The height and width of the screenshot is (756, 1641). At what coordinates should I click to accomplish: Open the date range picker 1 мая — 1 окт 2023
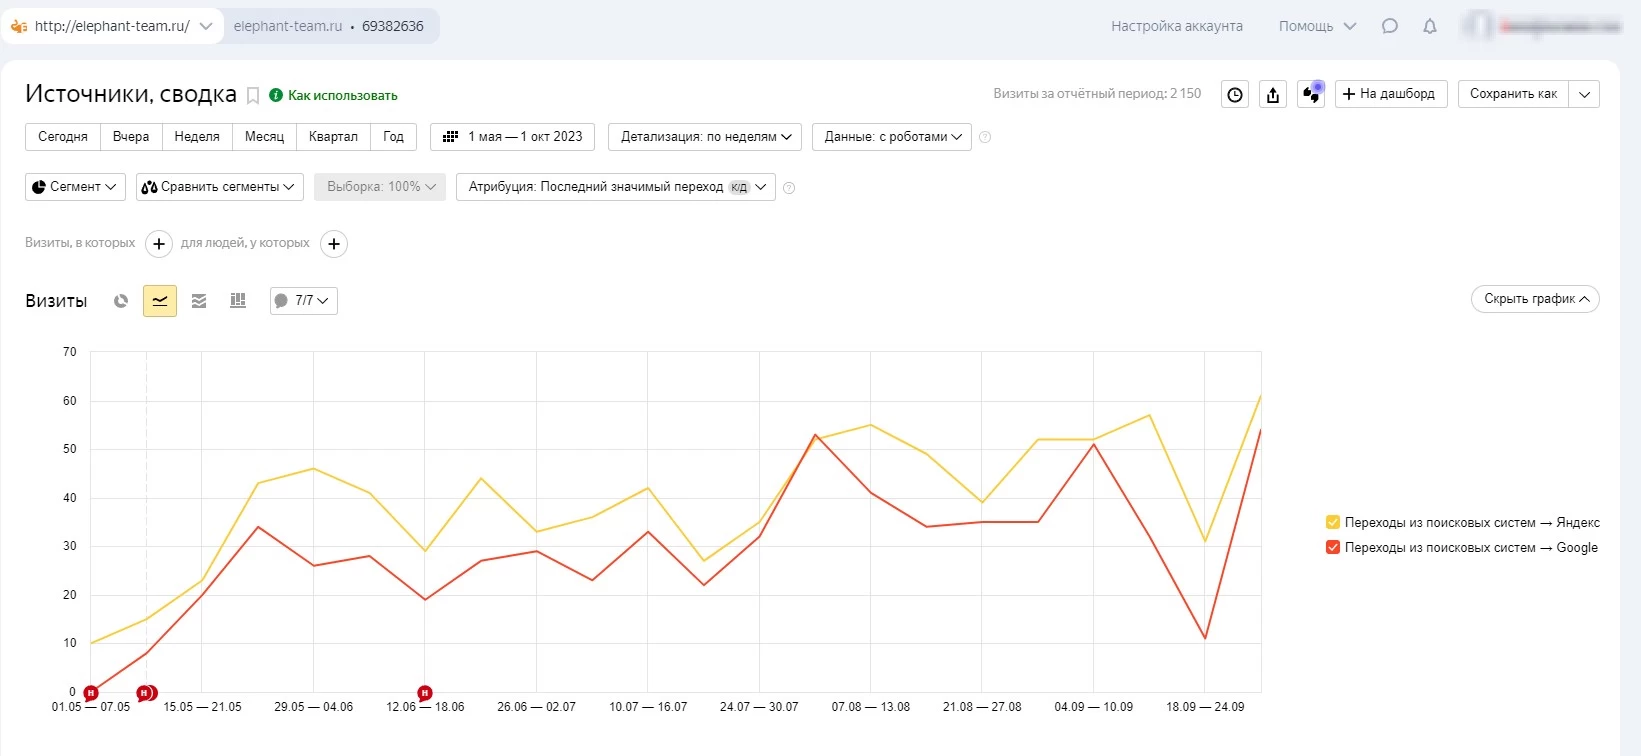coord(512,137)
